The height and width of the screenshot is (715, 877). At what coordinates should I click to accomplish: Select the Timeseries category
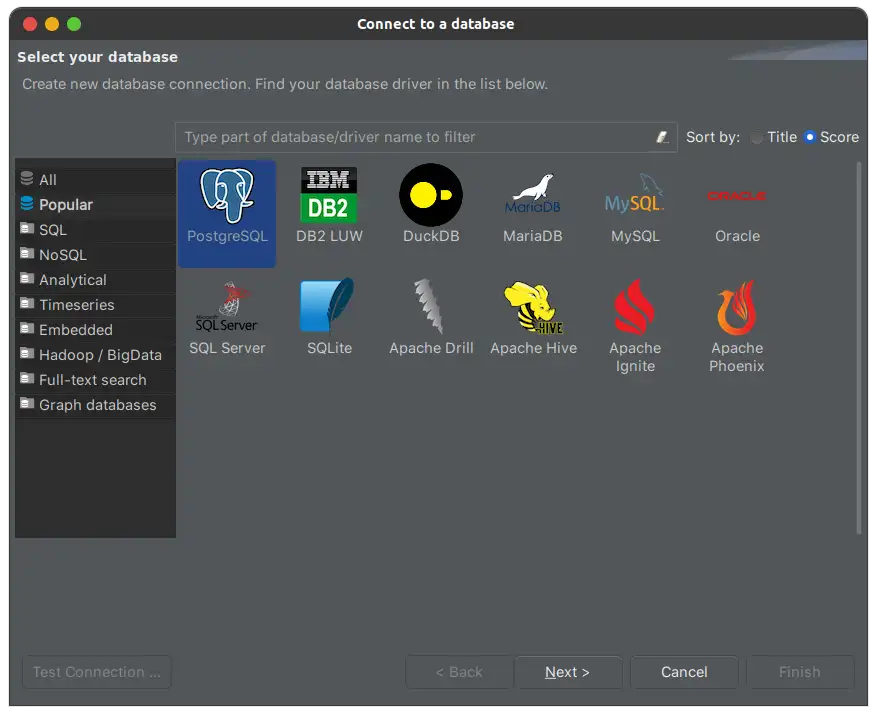pyautogui.click(x=95, y=305)
